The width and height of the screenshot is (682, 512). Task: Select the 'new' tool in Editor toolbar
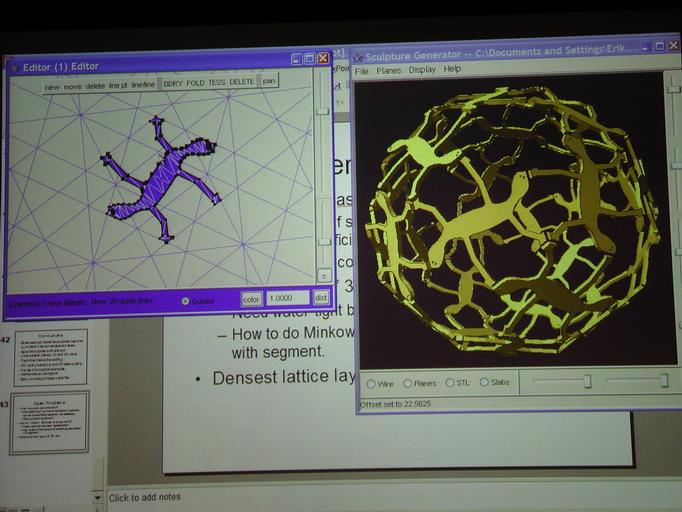coord(52,85)
